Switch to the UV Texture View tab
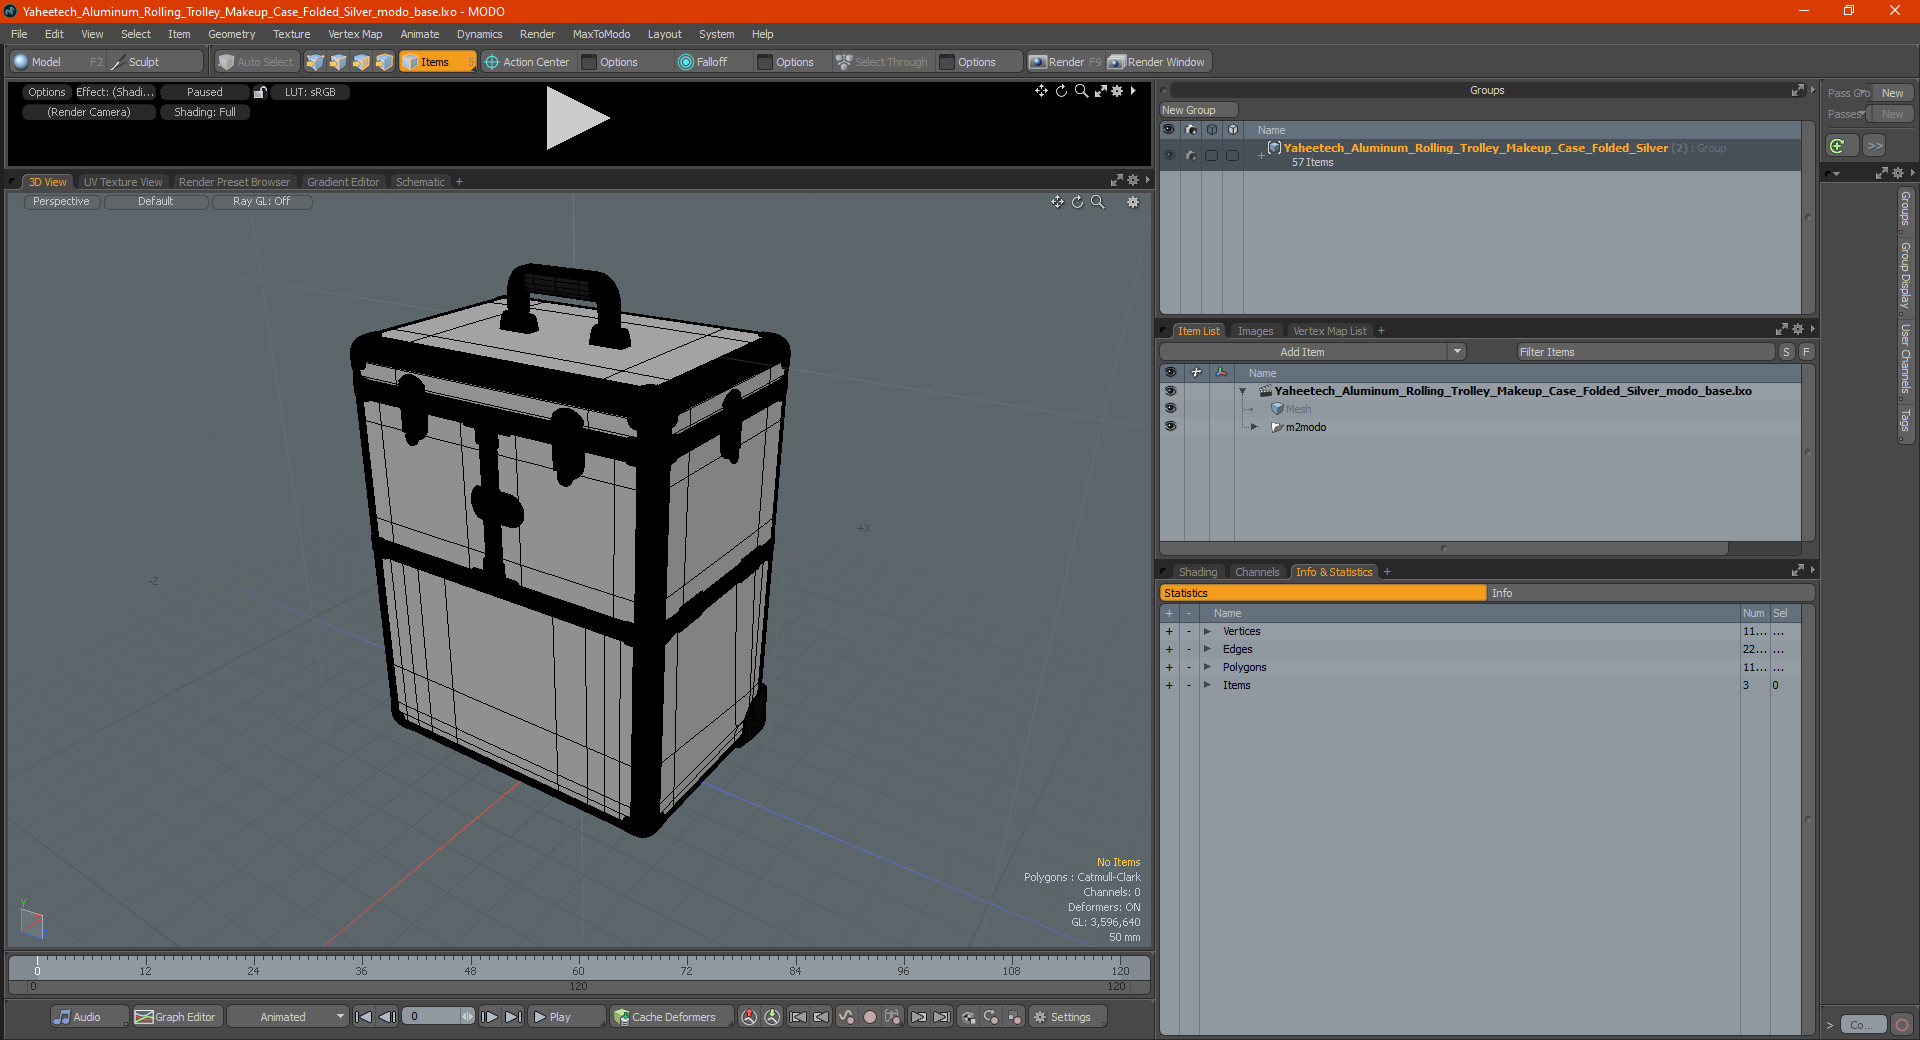1920x1040 pixels. point(122,182)
